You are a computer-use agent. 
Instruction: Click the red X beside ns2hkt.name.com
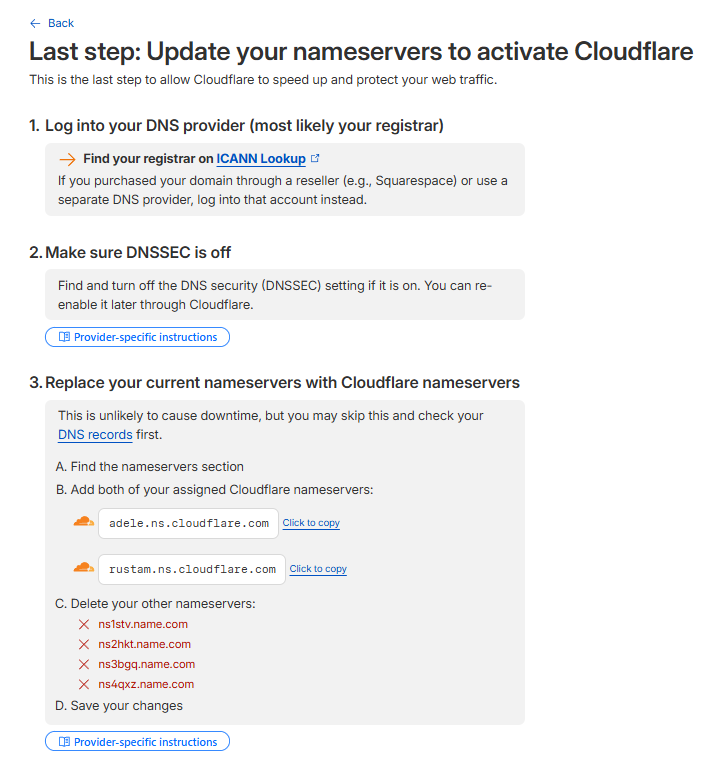(x=84, y=644)
